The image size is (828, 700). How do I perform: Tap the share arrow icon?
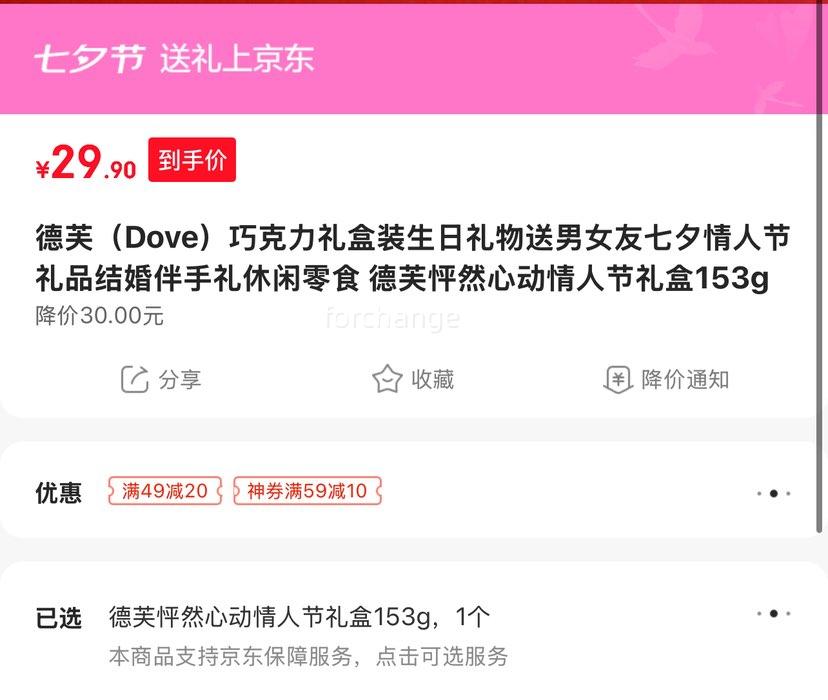coord(135,379)
